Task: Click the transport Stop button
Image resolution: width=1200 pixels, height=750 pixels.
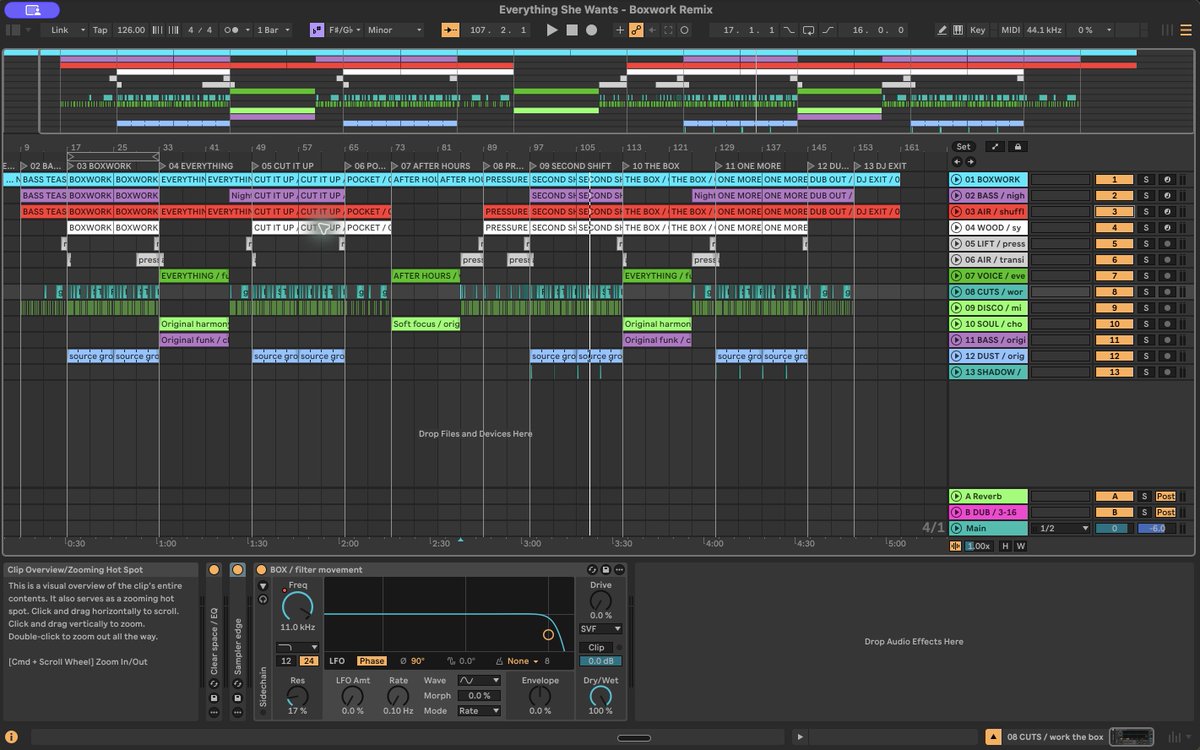Action: 572,30
